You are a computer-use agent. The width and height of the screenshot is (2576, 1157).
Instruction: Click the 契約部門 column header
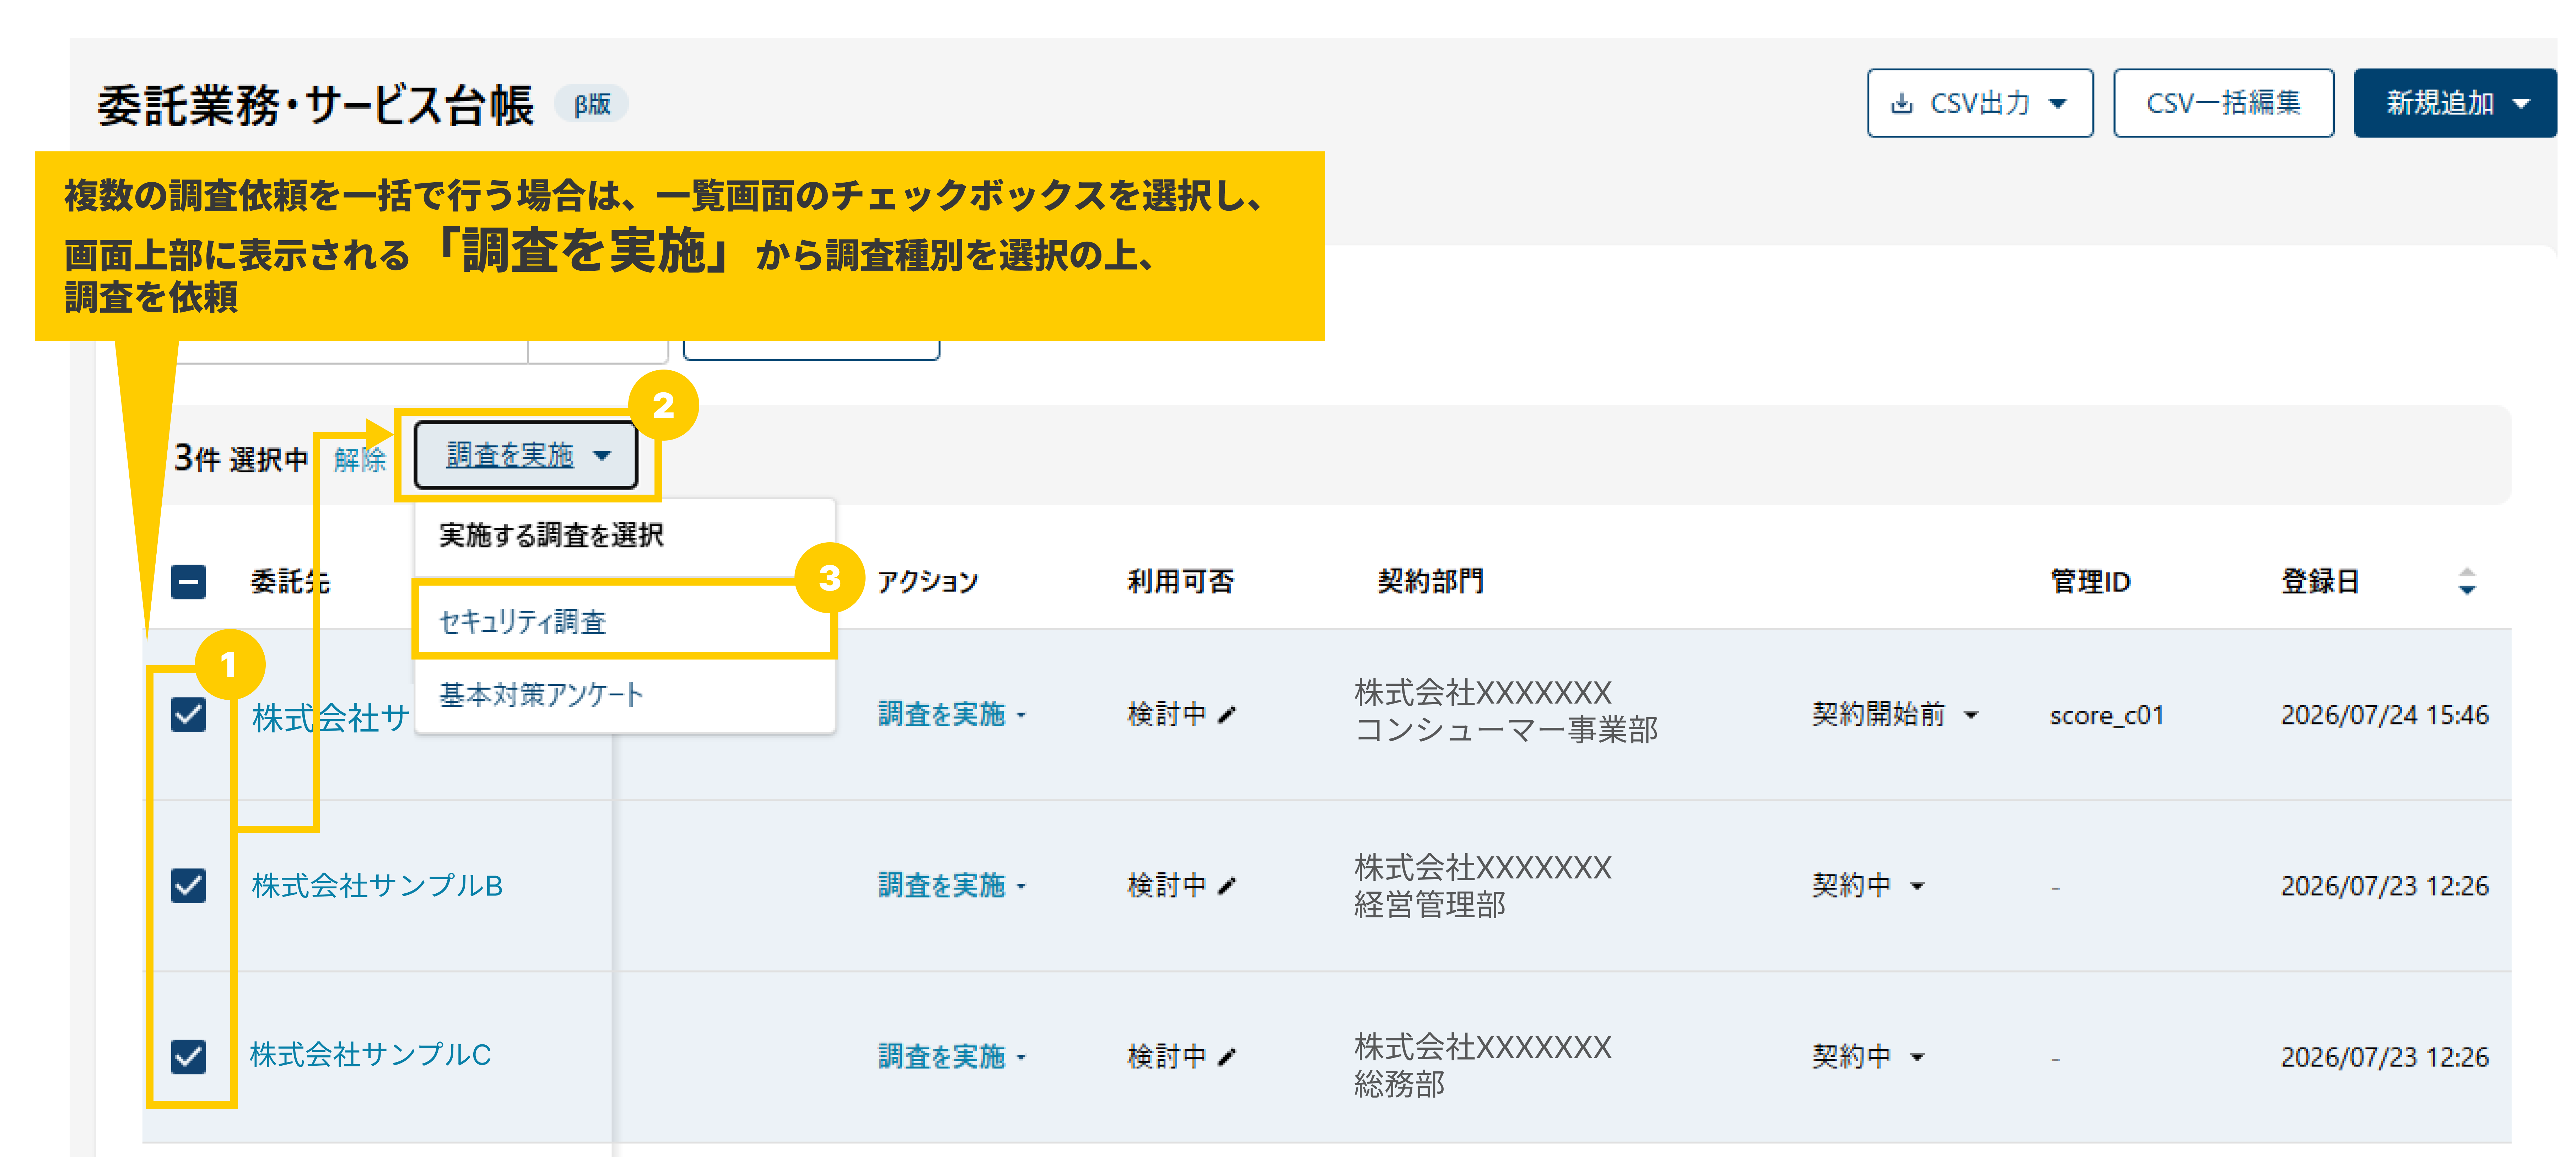[1430, 582]
